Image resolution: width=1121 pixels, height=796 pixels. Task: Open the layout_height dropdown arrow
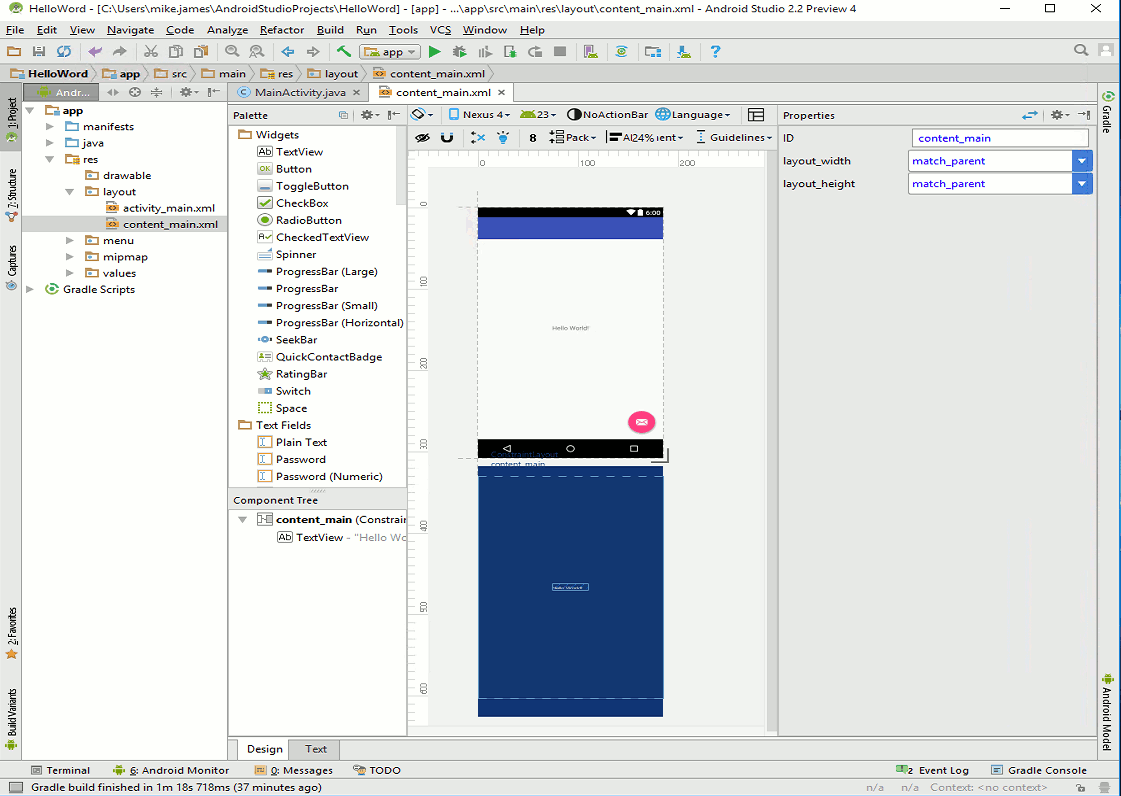point(1082,184)
